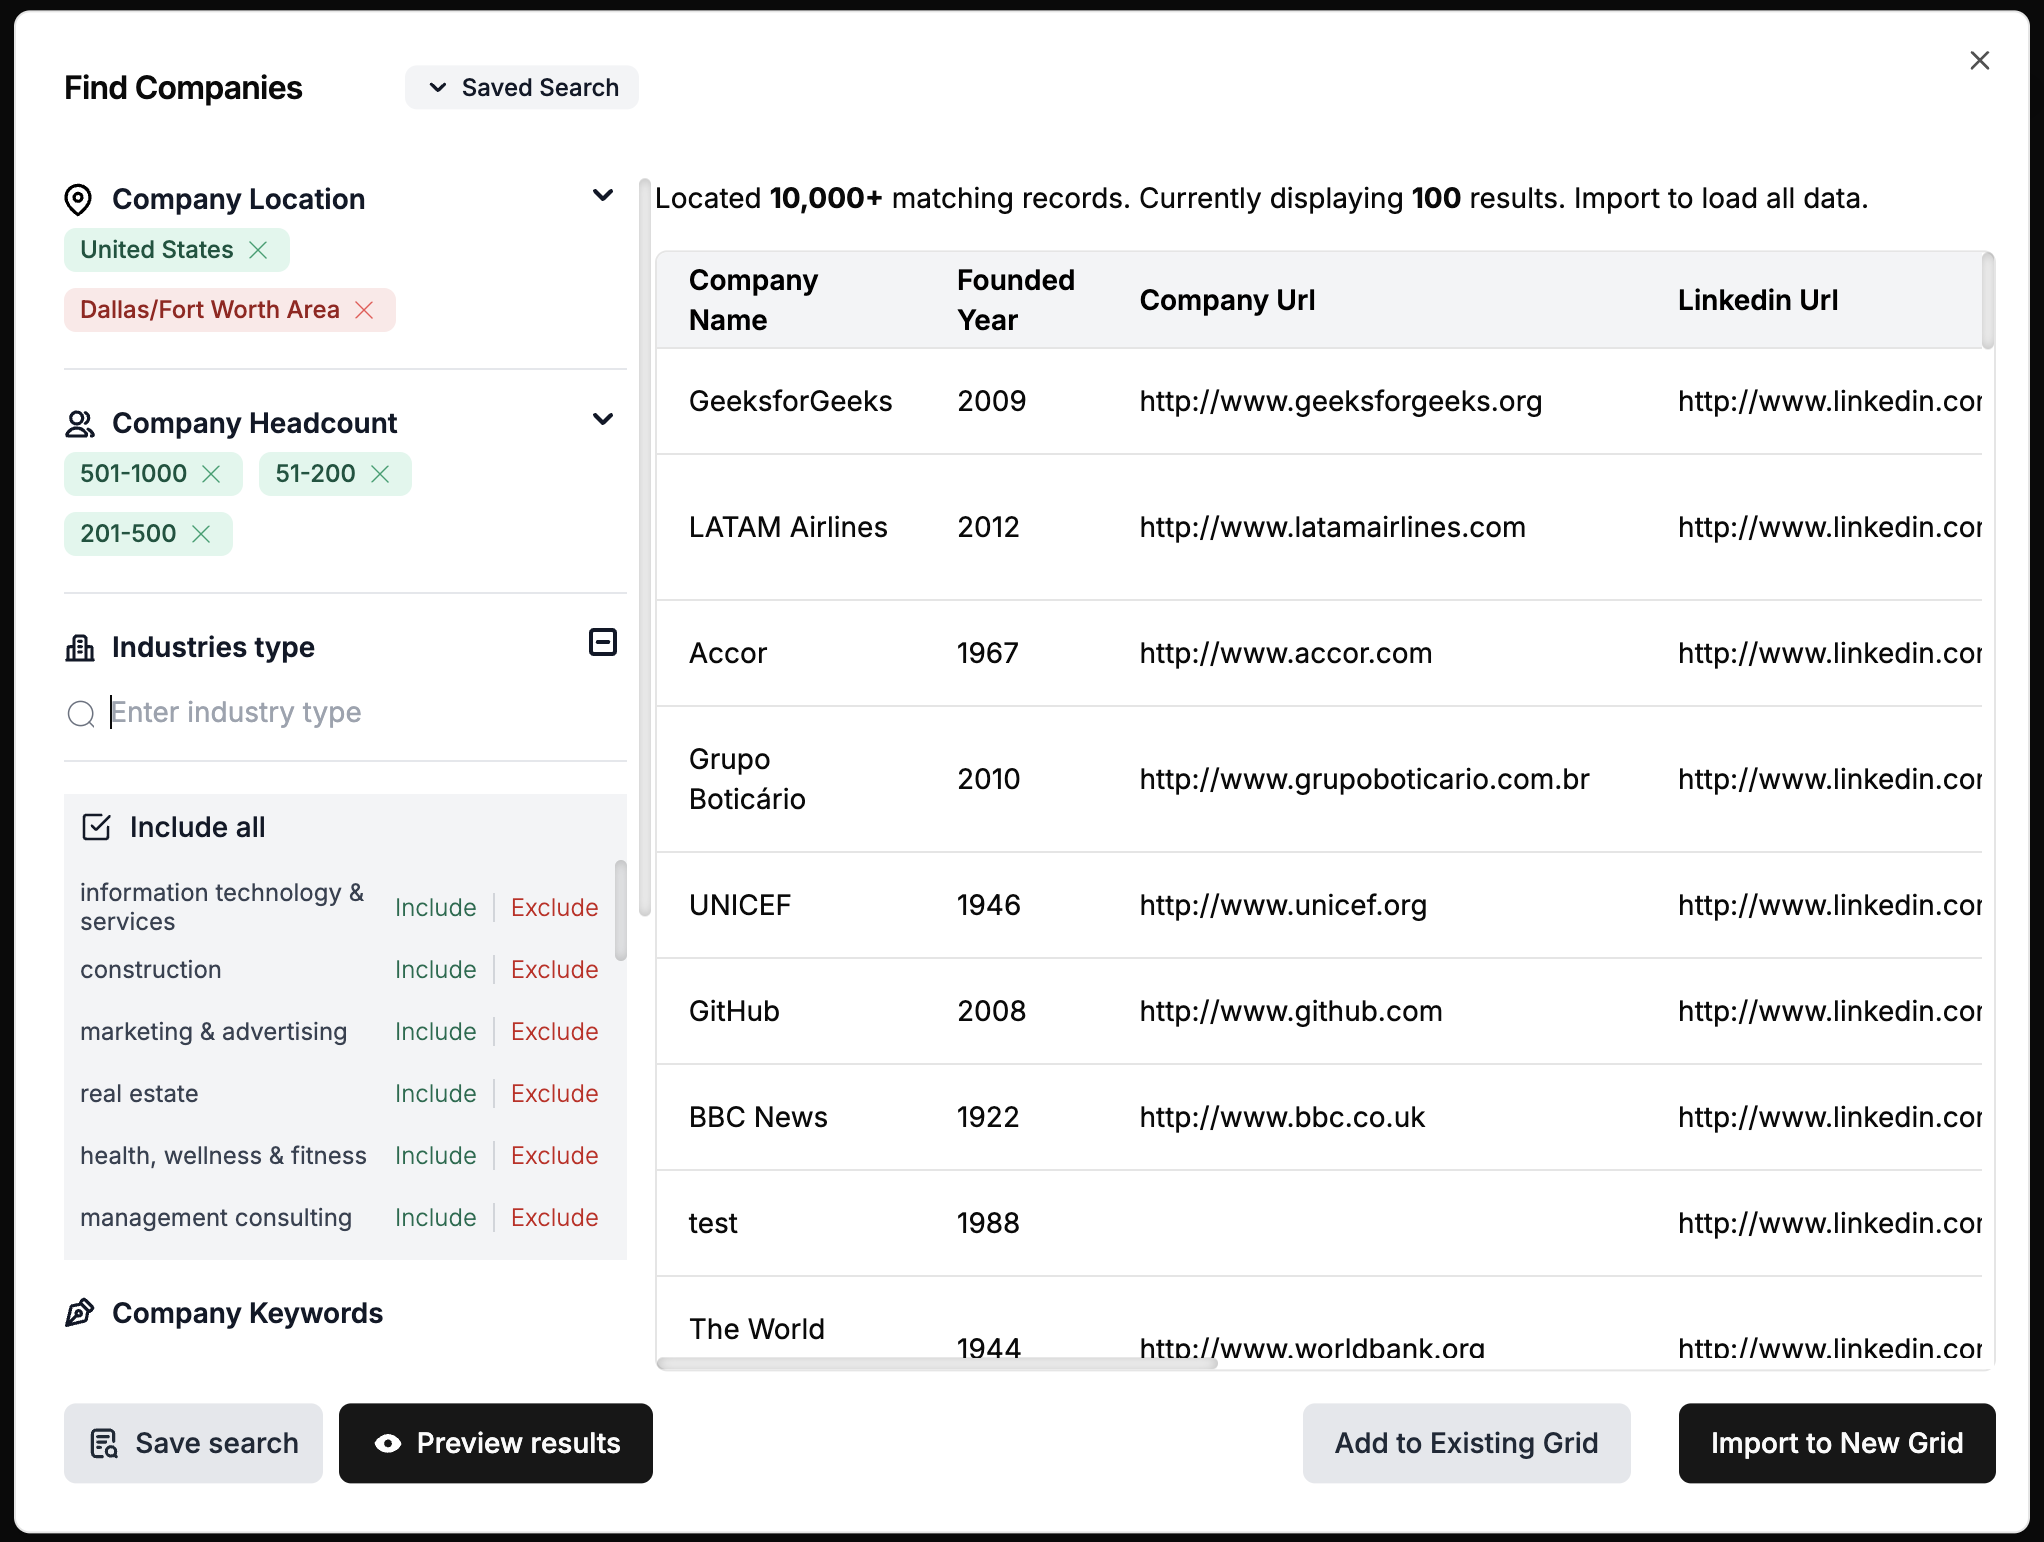Remove the Dallas/Fort Worth Area excluded tag
2044x1542 pixels.
pyautogui.click(x=365, y=310)
